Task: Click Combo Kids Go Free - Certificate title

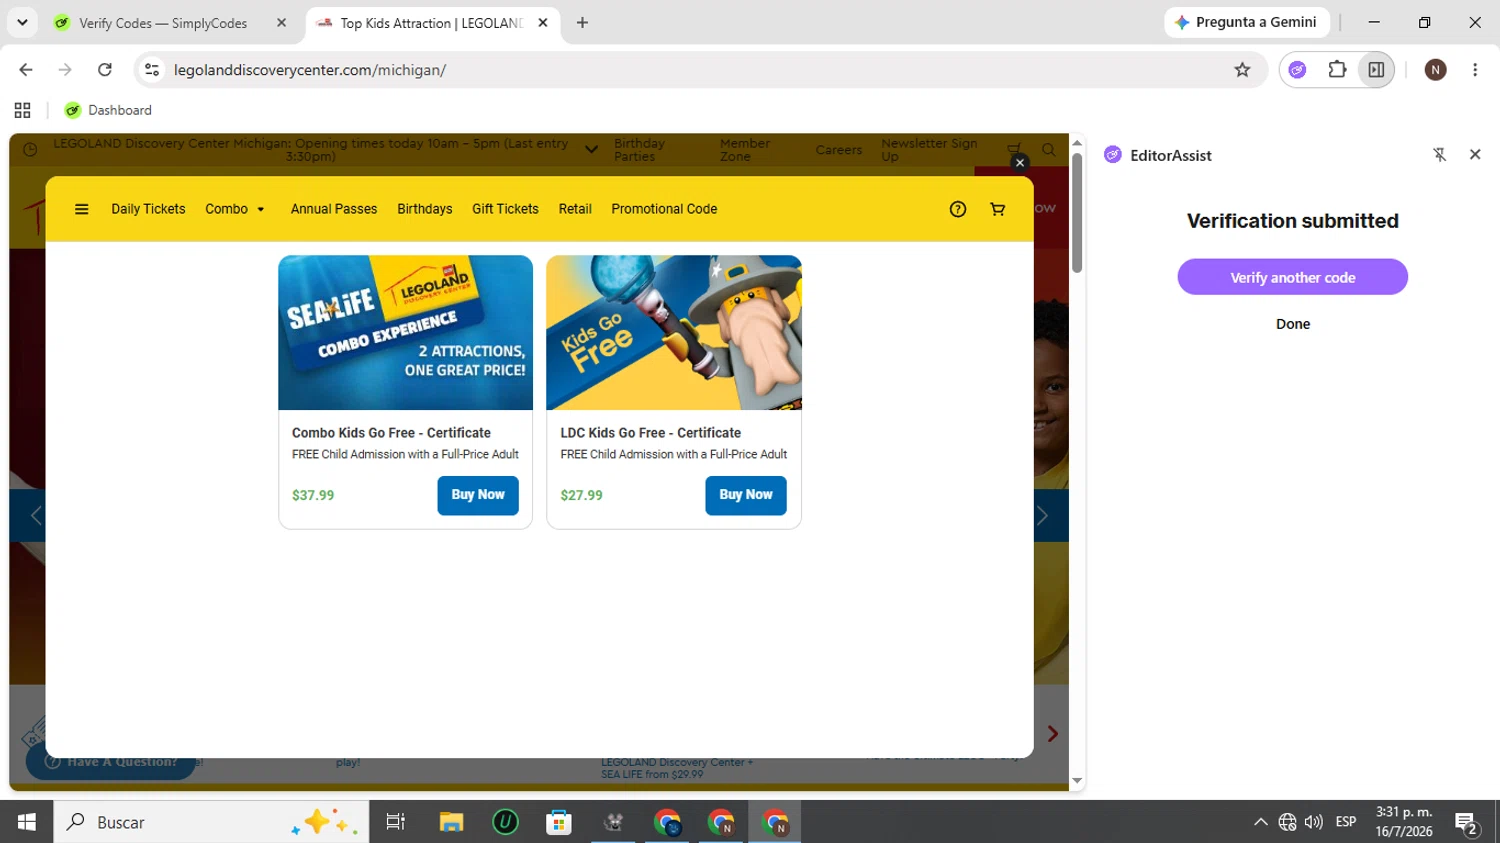Action: coord(391,433)
